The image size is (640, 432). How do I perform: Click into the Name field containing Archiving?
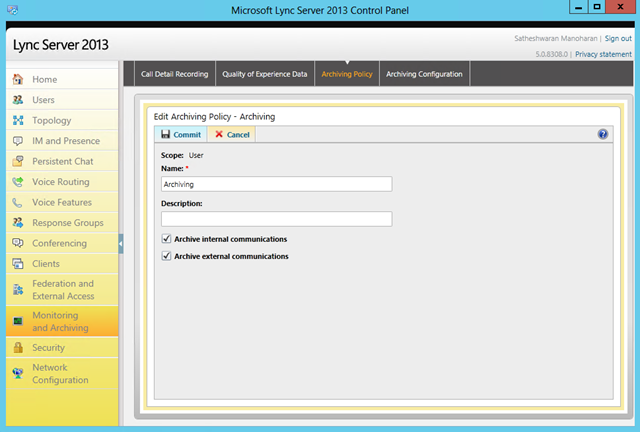point(276,184)
